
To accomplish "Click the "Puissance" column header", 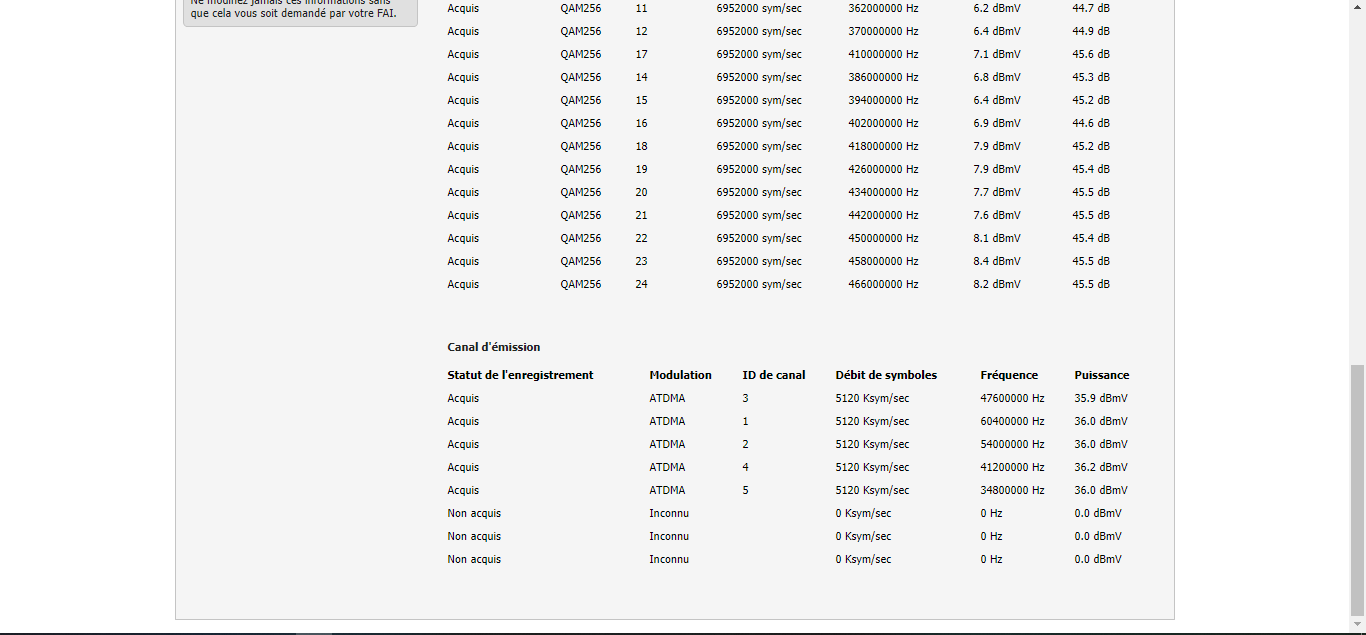I will [x=1101, y=375].
